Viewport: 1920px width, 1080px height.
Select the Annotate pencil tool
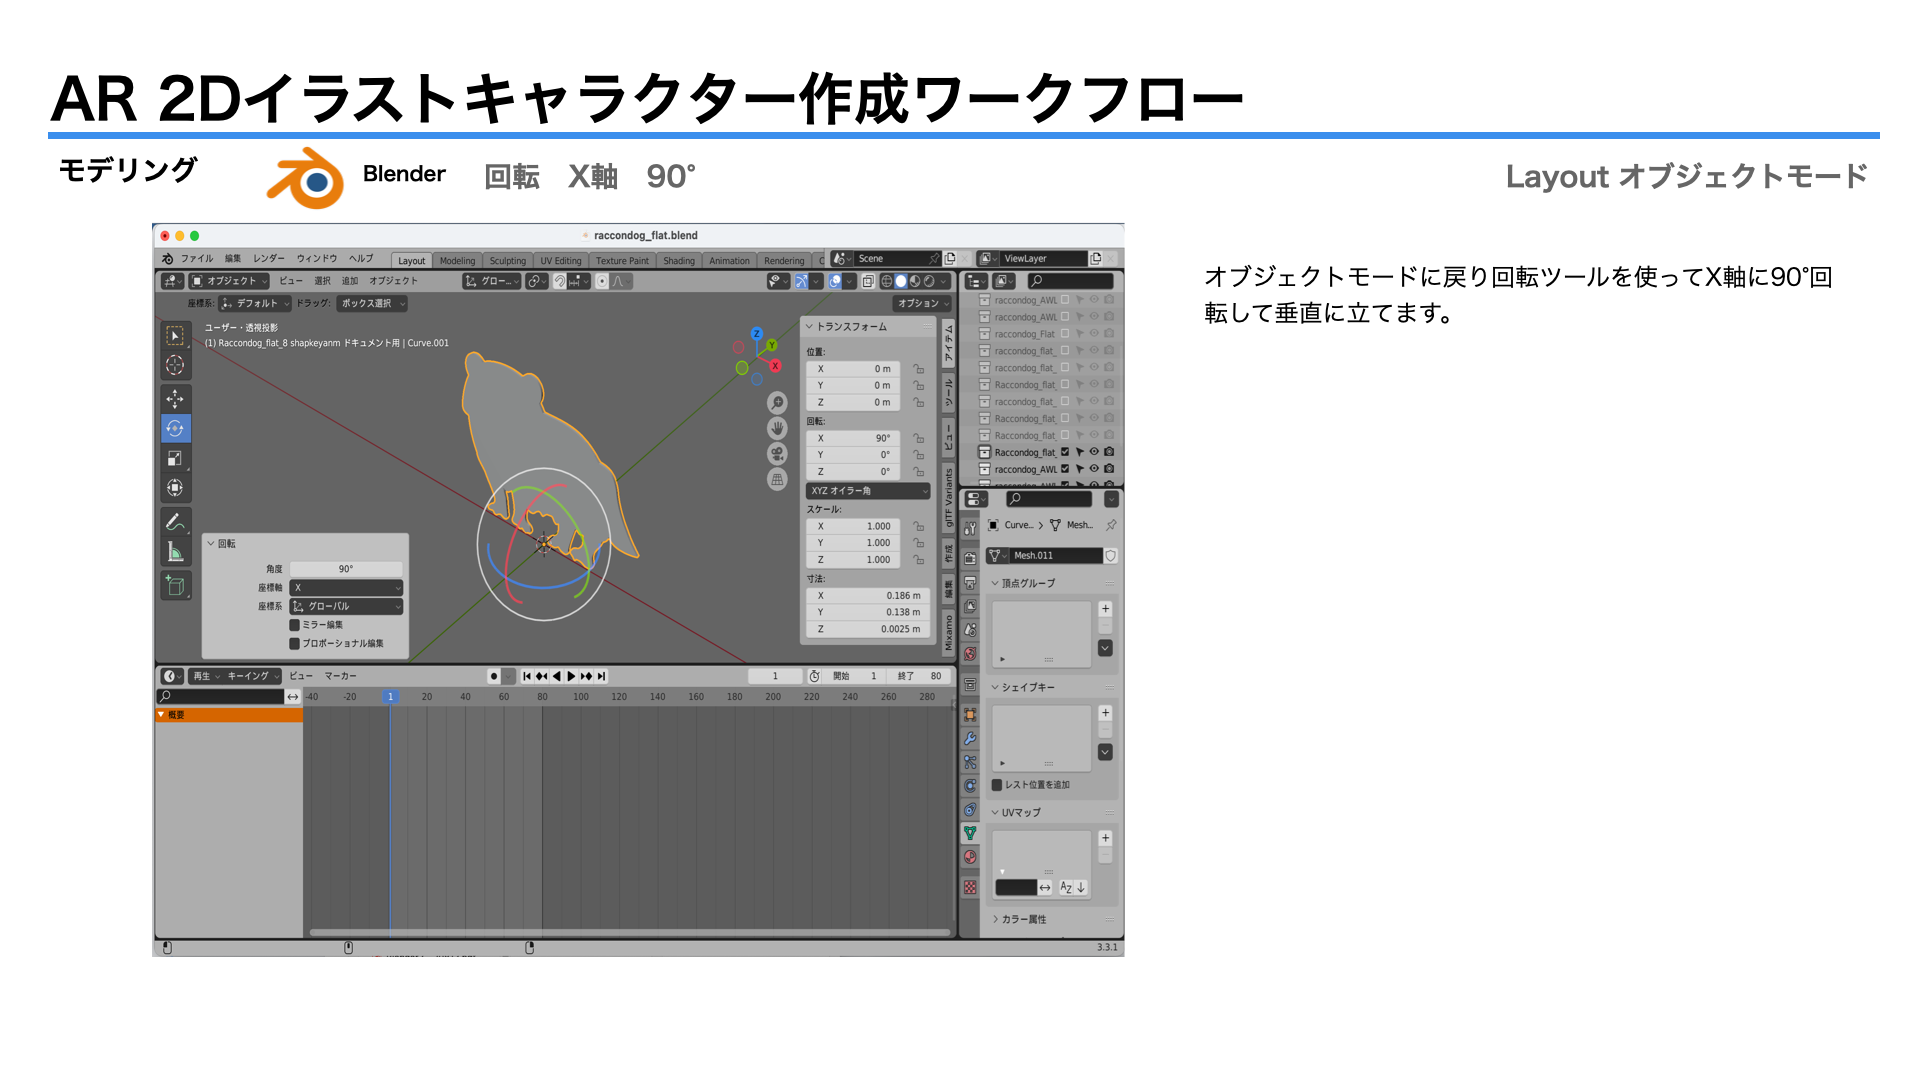click(x=175, y=522)
